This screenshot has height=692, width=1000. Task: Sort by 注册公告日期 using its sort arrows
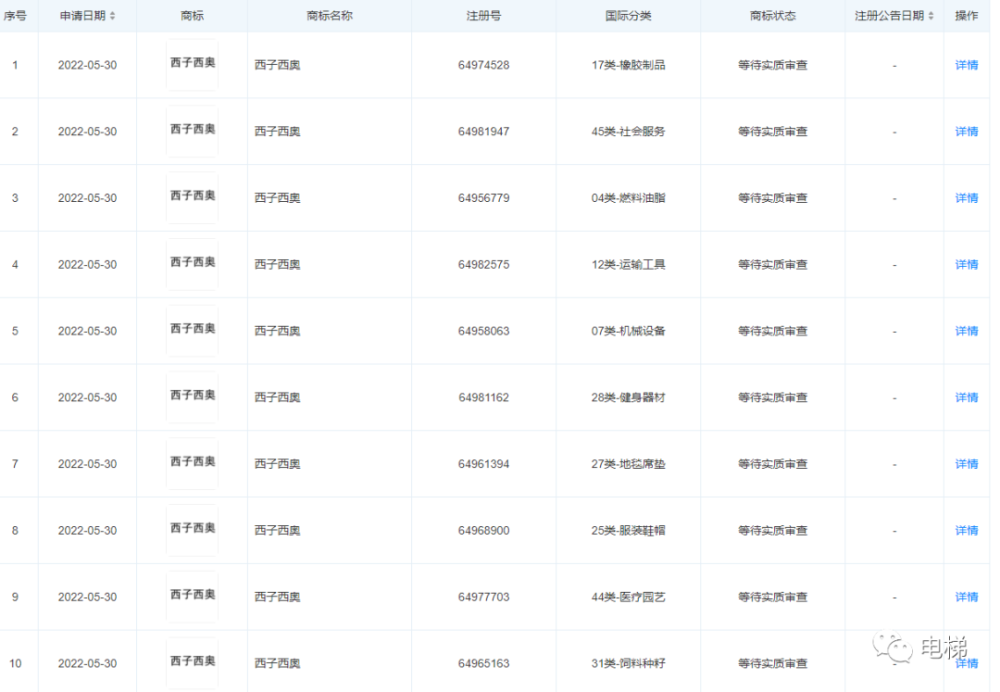930,16
